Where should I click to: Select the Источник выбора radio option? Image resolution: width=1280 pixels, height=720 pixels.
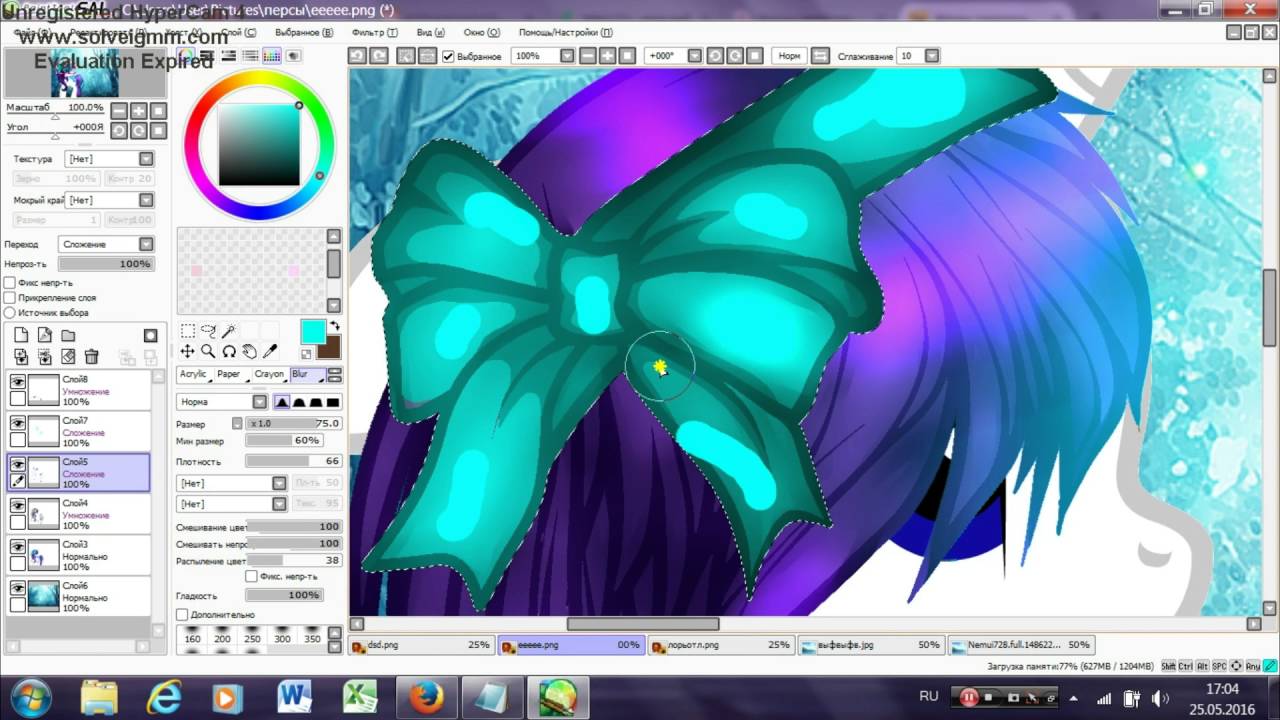[x=10, y=313]
